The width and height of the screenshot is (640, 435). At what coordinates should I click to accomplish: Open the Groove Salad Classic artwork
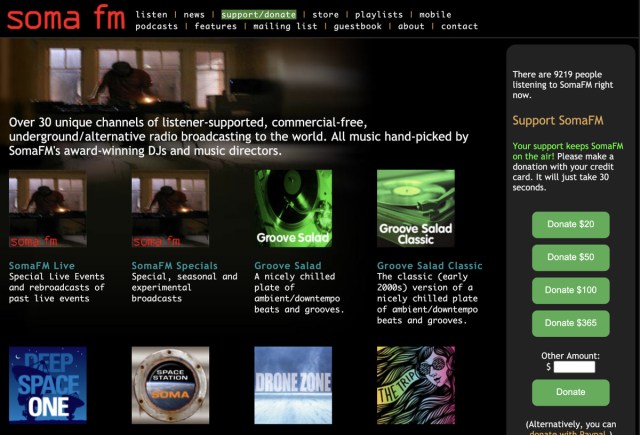tap(416, 209)
